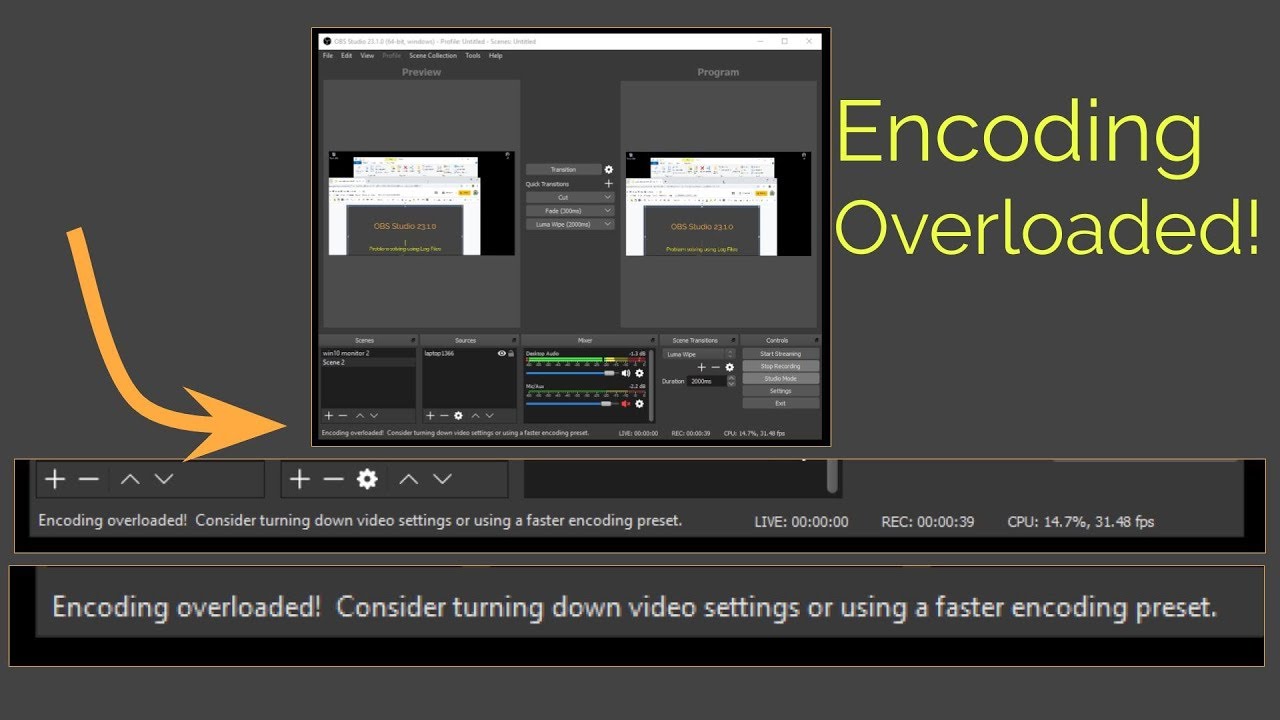Screen dimensions: 1280x720
Task: Select Scene 2 in the Scenes list
Action: (335, 362)
